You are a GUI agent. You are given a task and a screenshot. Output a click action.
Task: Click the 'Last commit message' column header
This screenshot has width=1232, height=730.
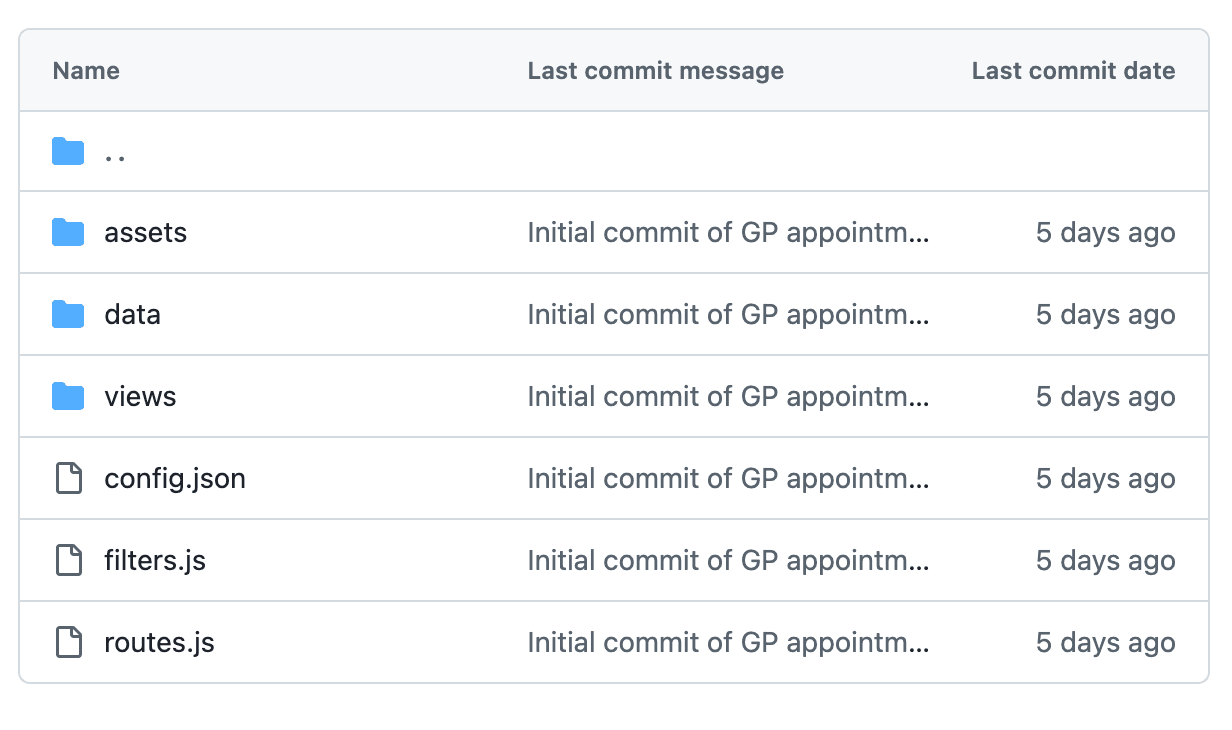[655, 71]
